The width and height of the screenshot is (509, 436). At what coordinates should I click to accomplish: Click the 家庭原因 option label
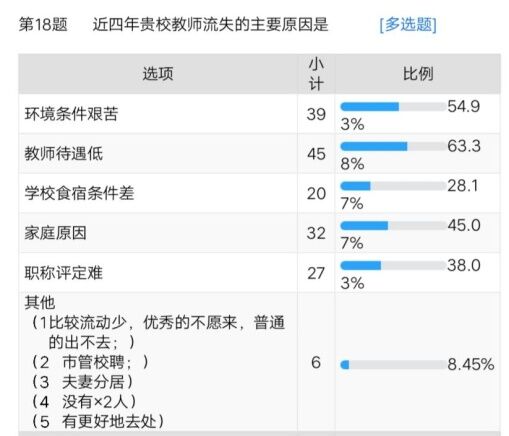(56, 233)
